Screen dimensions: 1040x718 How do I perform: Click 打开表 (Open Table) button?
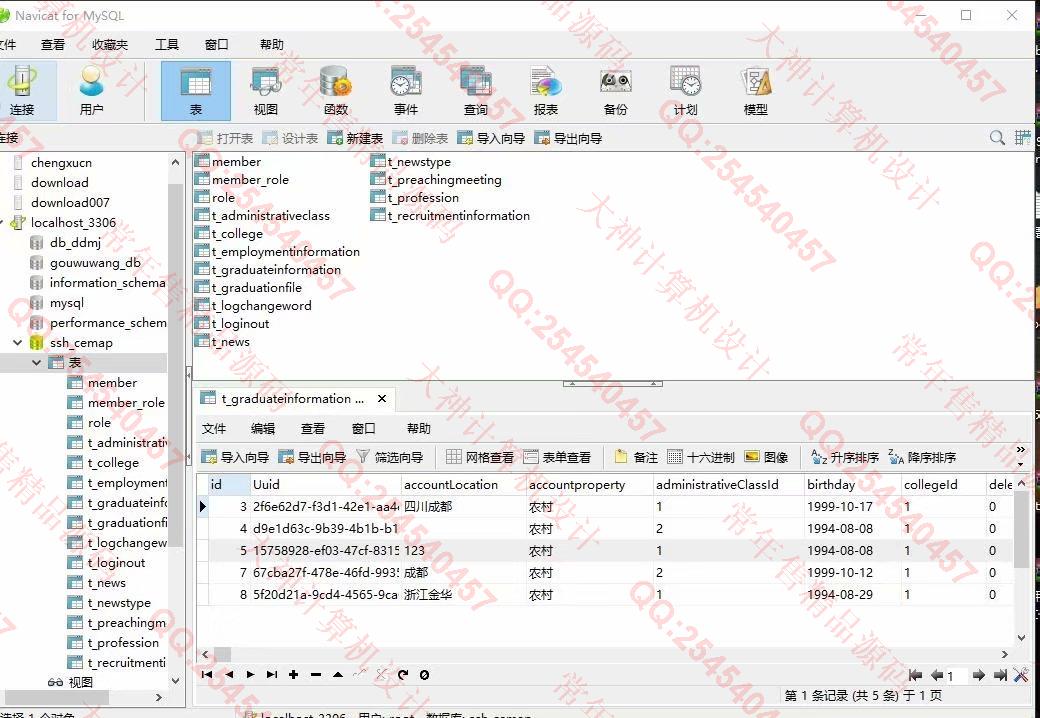point(226,138)
